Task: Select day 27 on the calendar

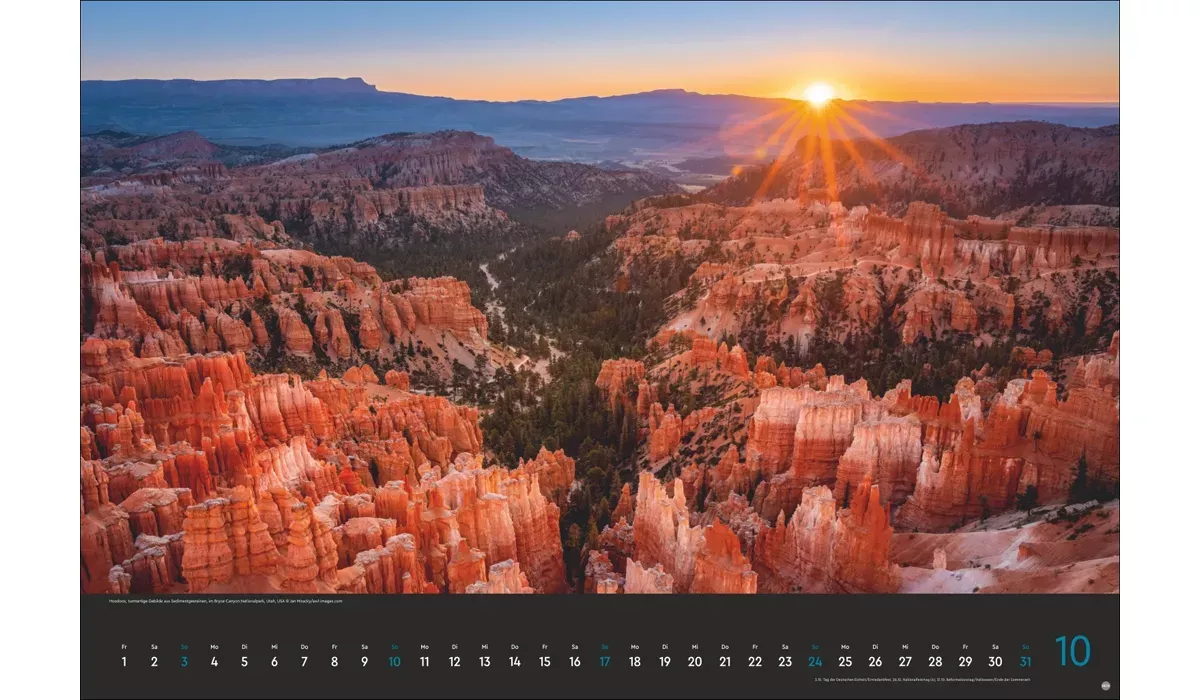Action: tap(905, 662)
